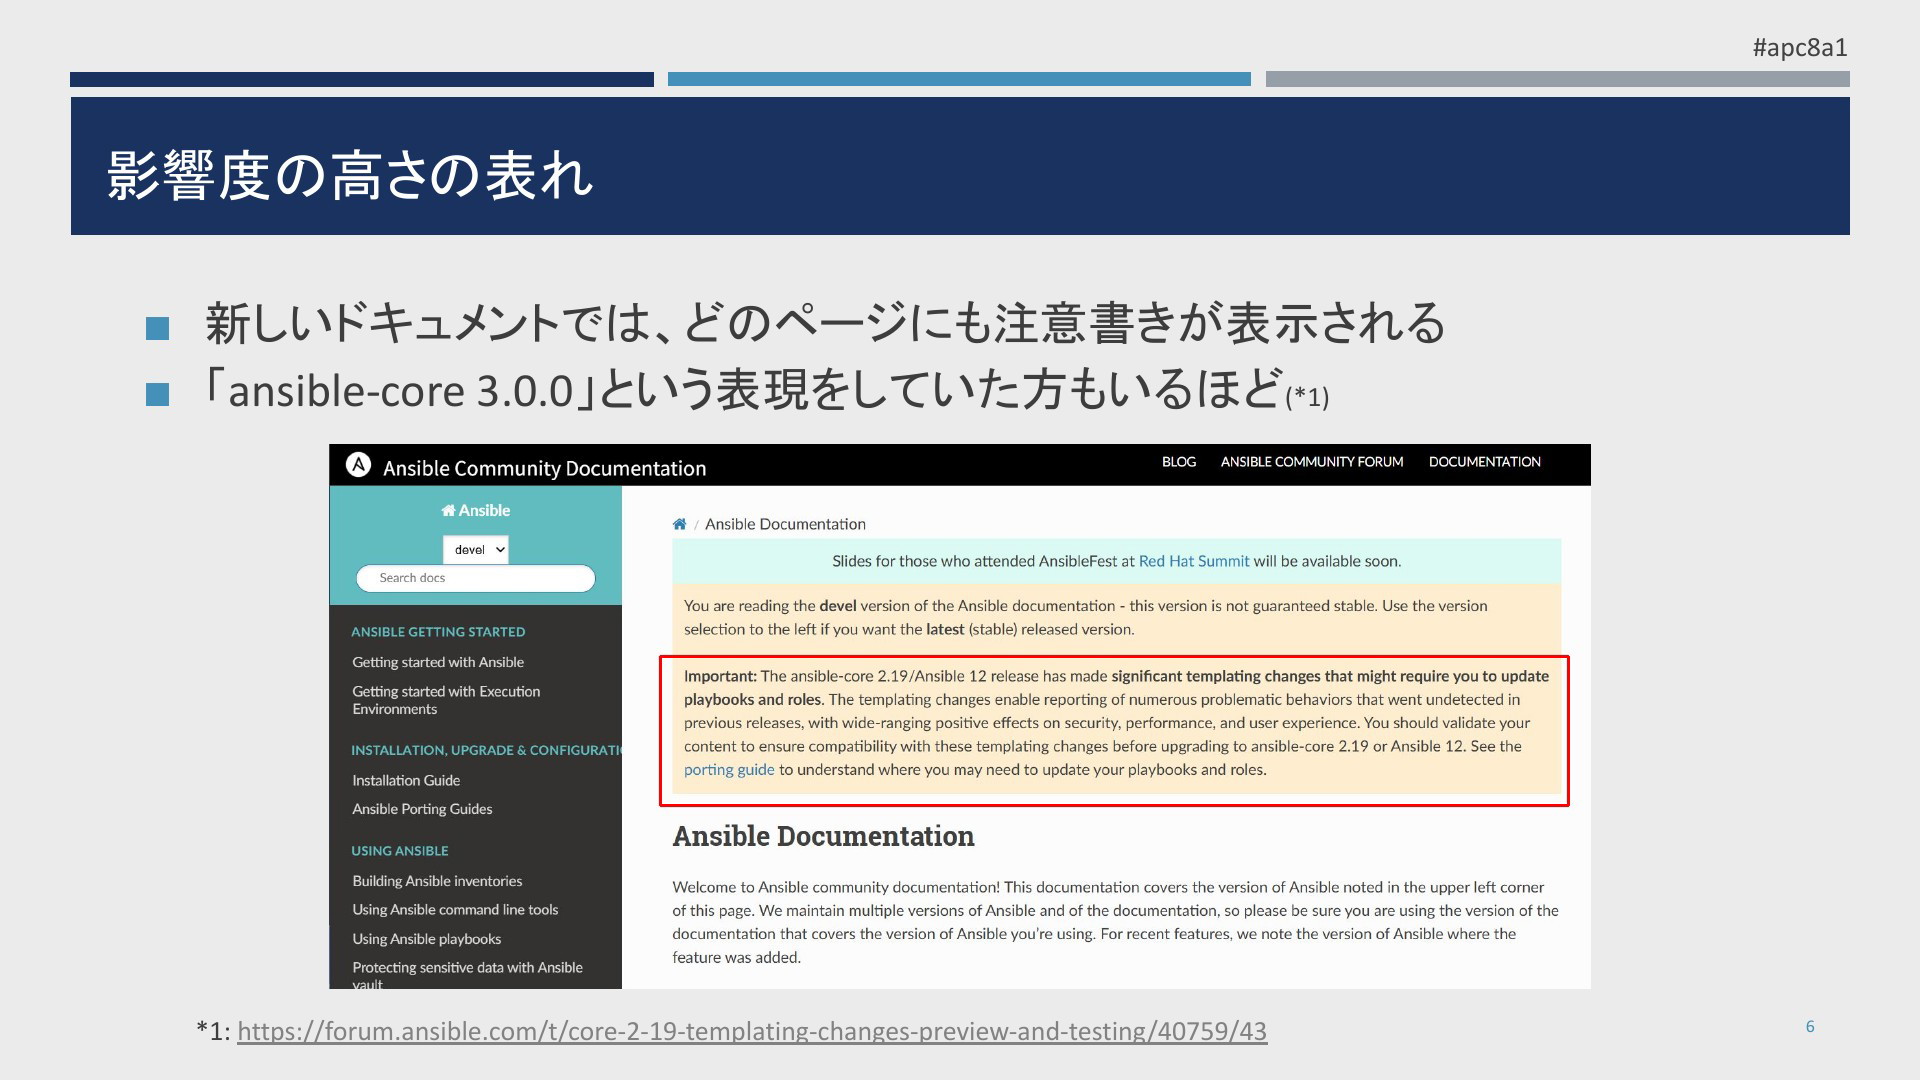The image size is (1920, 1080).
Task: Open Protecting sensitive data with Ansible vault
Action: (x=467, y=975)
